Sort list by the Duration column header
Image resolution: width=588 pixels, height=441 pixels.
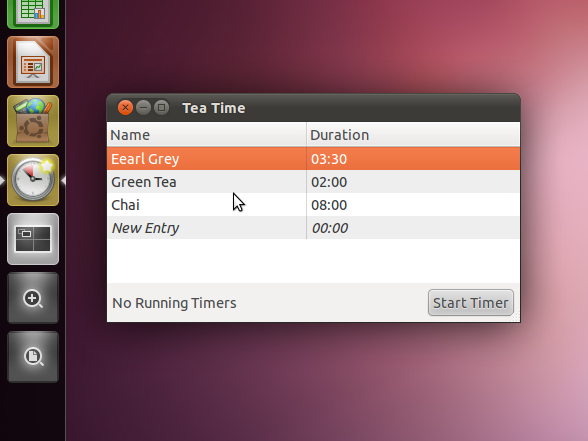point(413,135)
